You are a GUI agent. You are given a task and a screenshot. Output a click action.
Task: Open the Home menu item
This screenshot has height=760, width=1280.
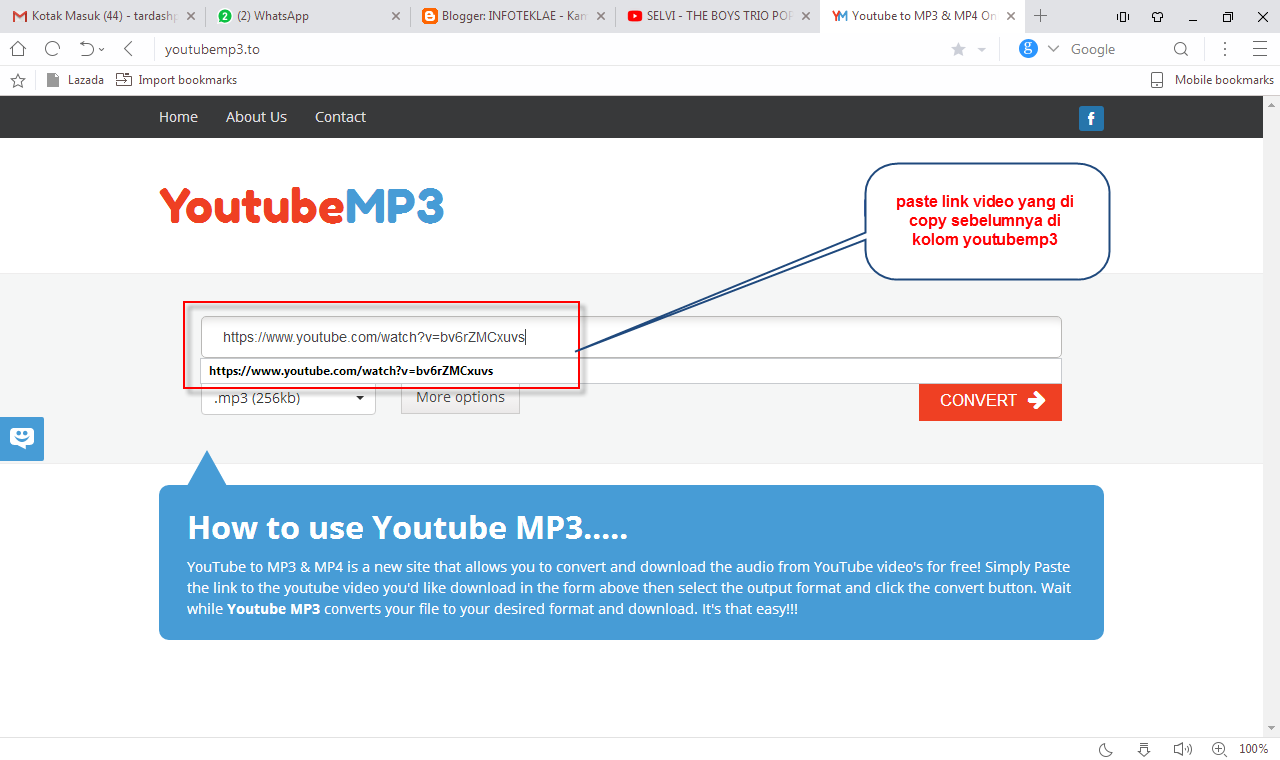178,117
